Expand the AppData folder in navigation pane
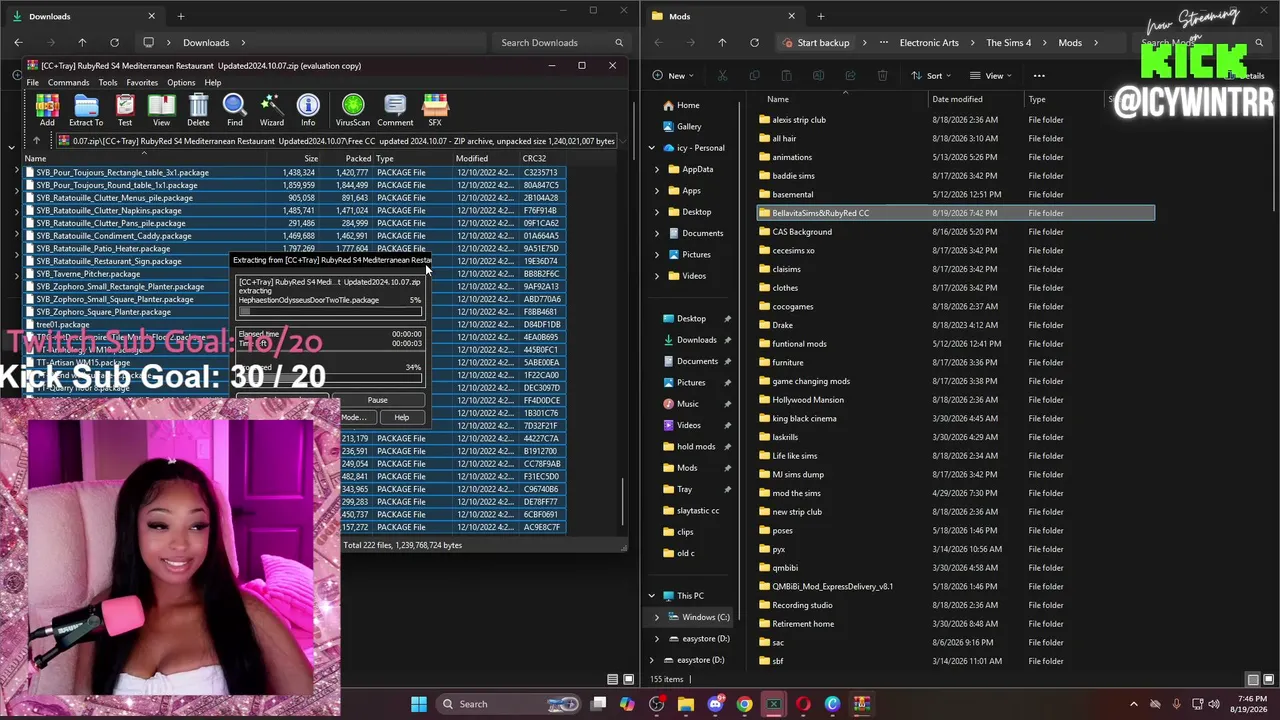 coord(657,169)
